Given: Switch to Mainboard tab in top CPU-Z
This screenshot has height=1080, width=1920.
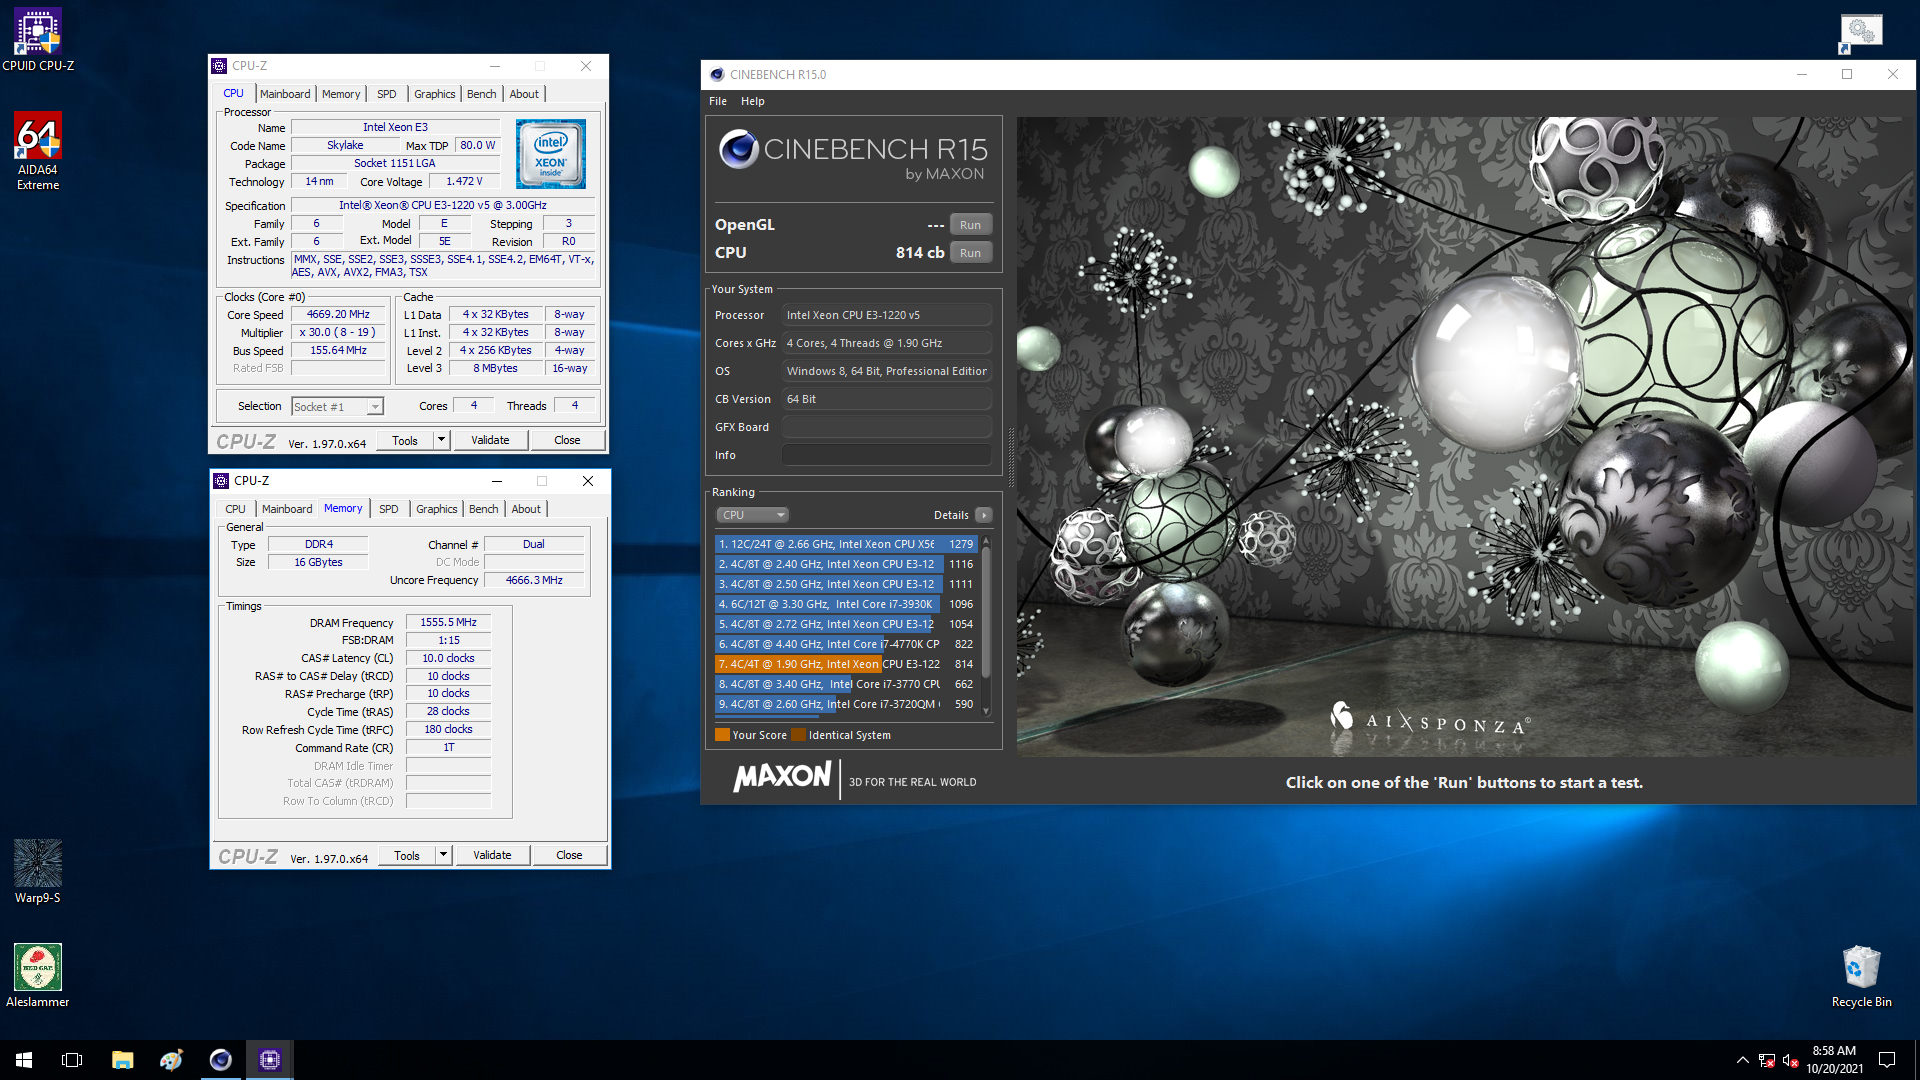Looking at the screenshot, I should pos(285,94).
